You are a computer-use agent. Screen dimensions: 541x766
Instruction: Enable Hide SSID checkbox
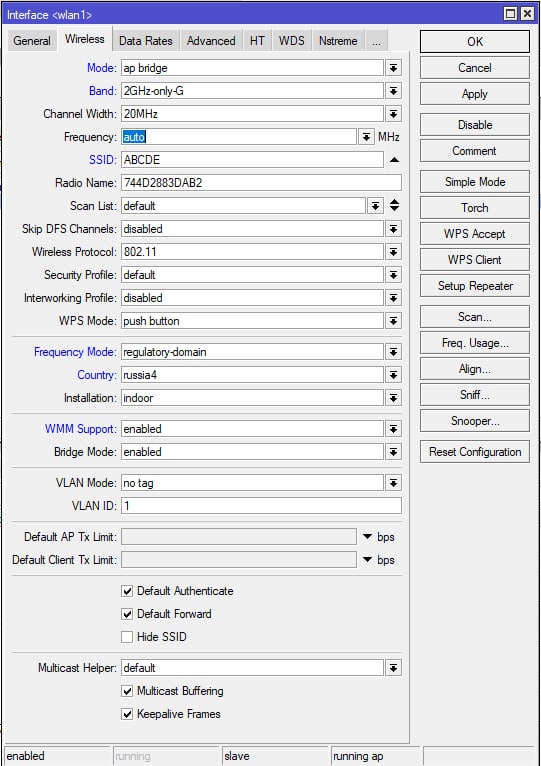coord(127,637)
